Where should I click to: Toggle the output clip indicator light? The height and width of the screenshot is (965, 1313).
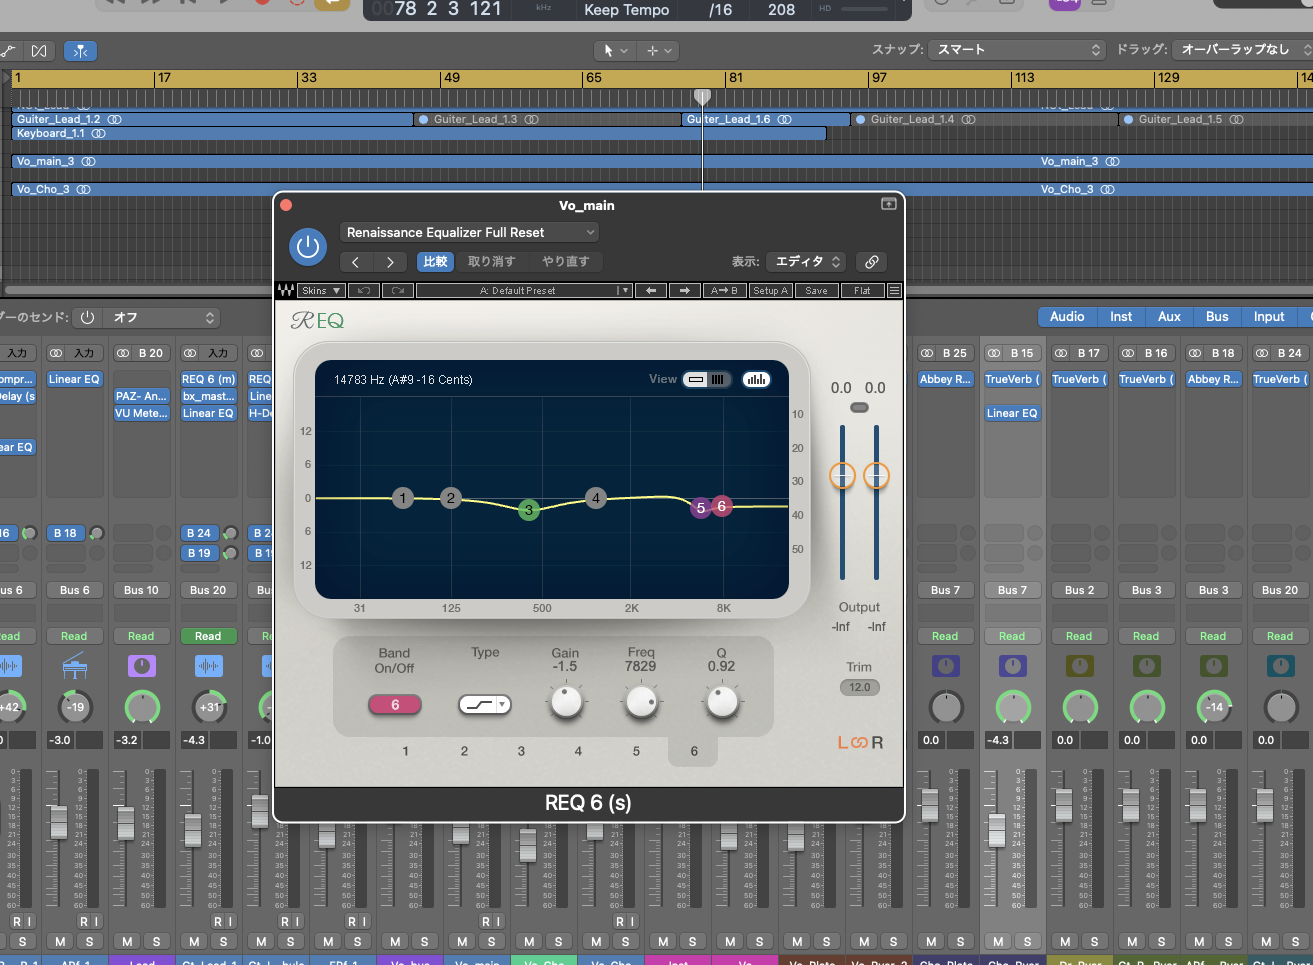(859, 408)
